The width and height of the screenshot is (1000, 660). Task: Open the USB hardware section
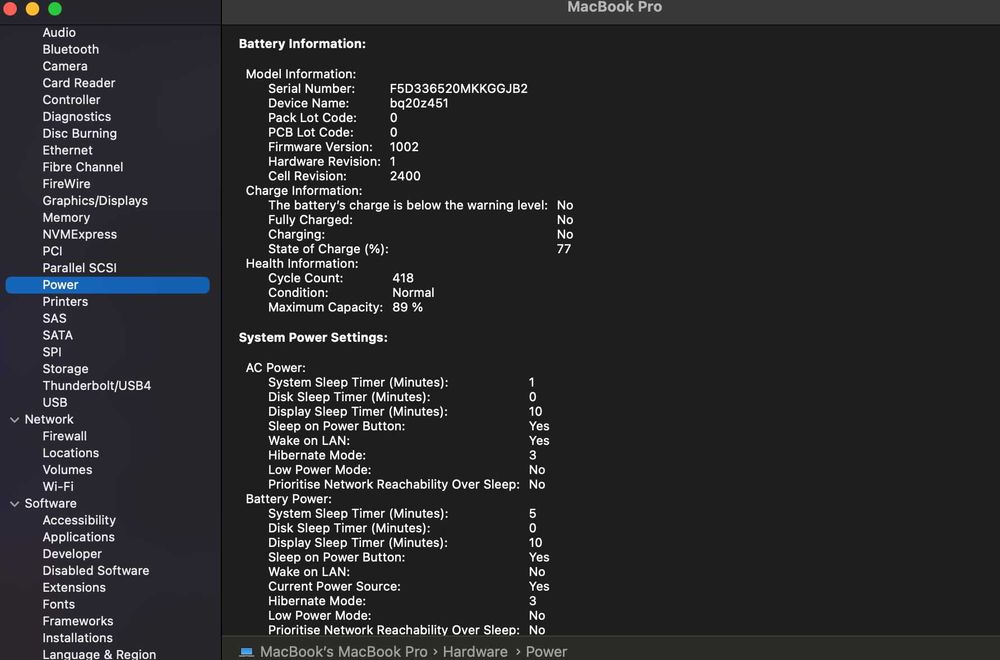[x=55, y=403]
